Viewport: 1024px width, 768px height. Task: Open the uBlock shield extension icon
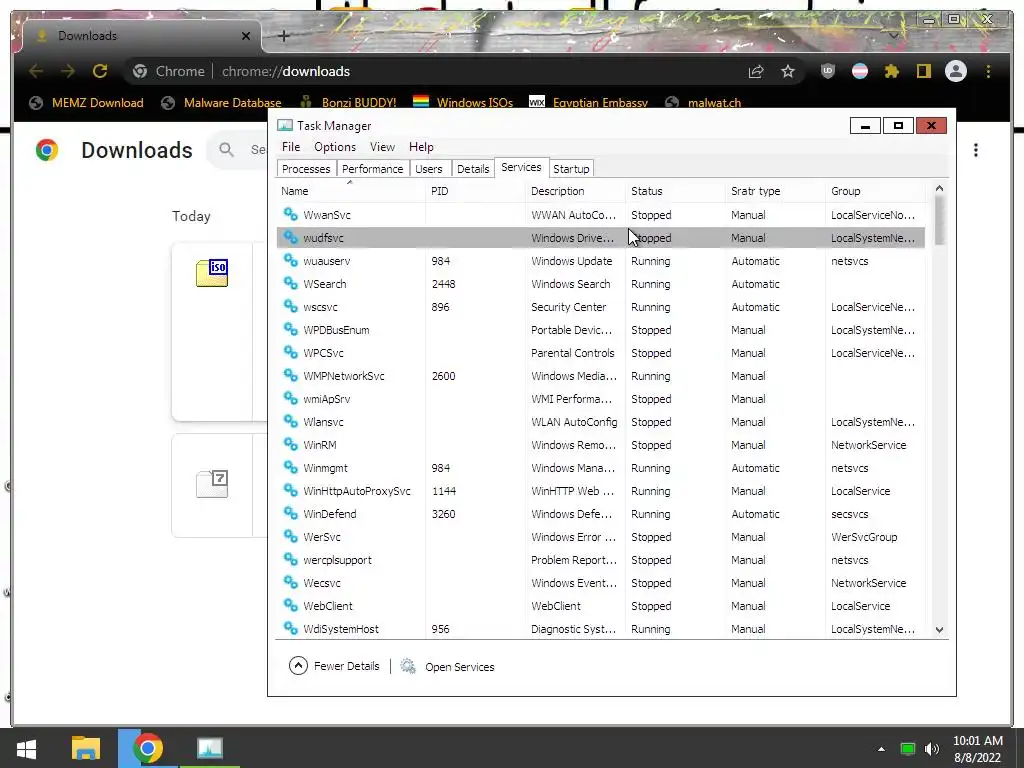point(827,71)
